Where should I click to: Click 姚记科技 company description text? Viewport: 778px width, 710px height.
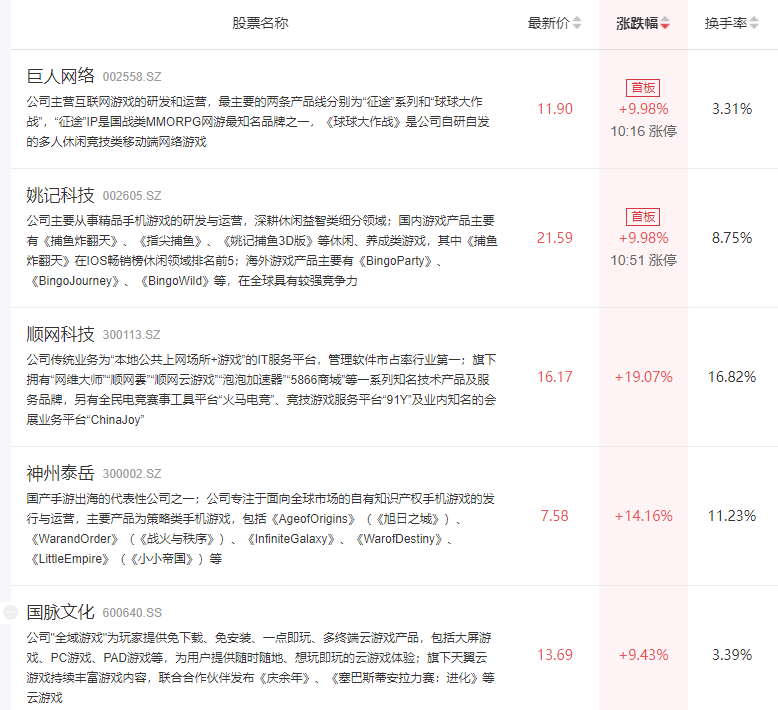tap(262, 251)
